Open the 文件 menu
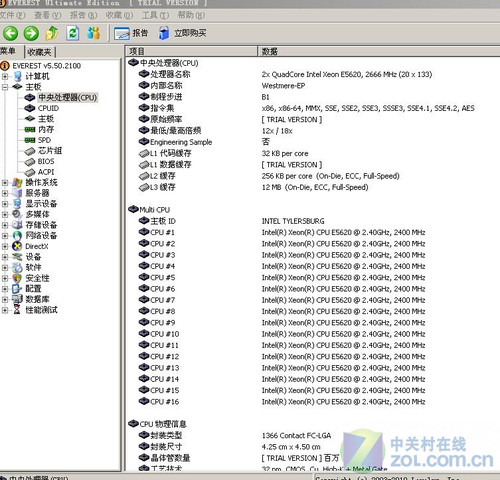This screenshot has height=480, width=500. (12, 15)
